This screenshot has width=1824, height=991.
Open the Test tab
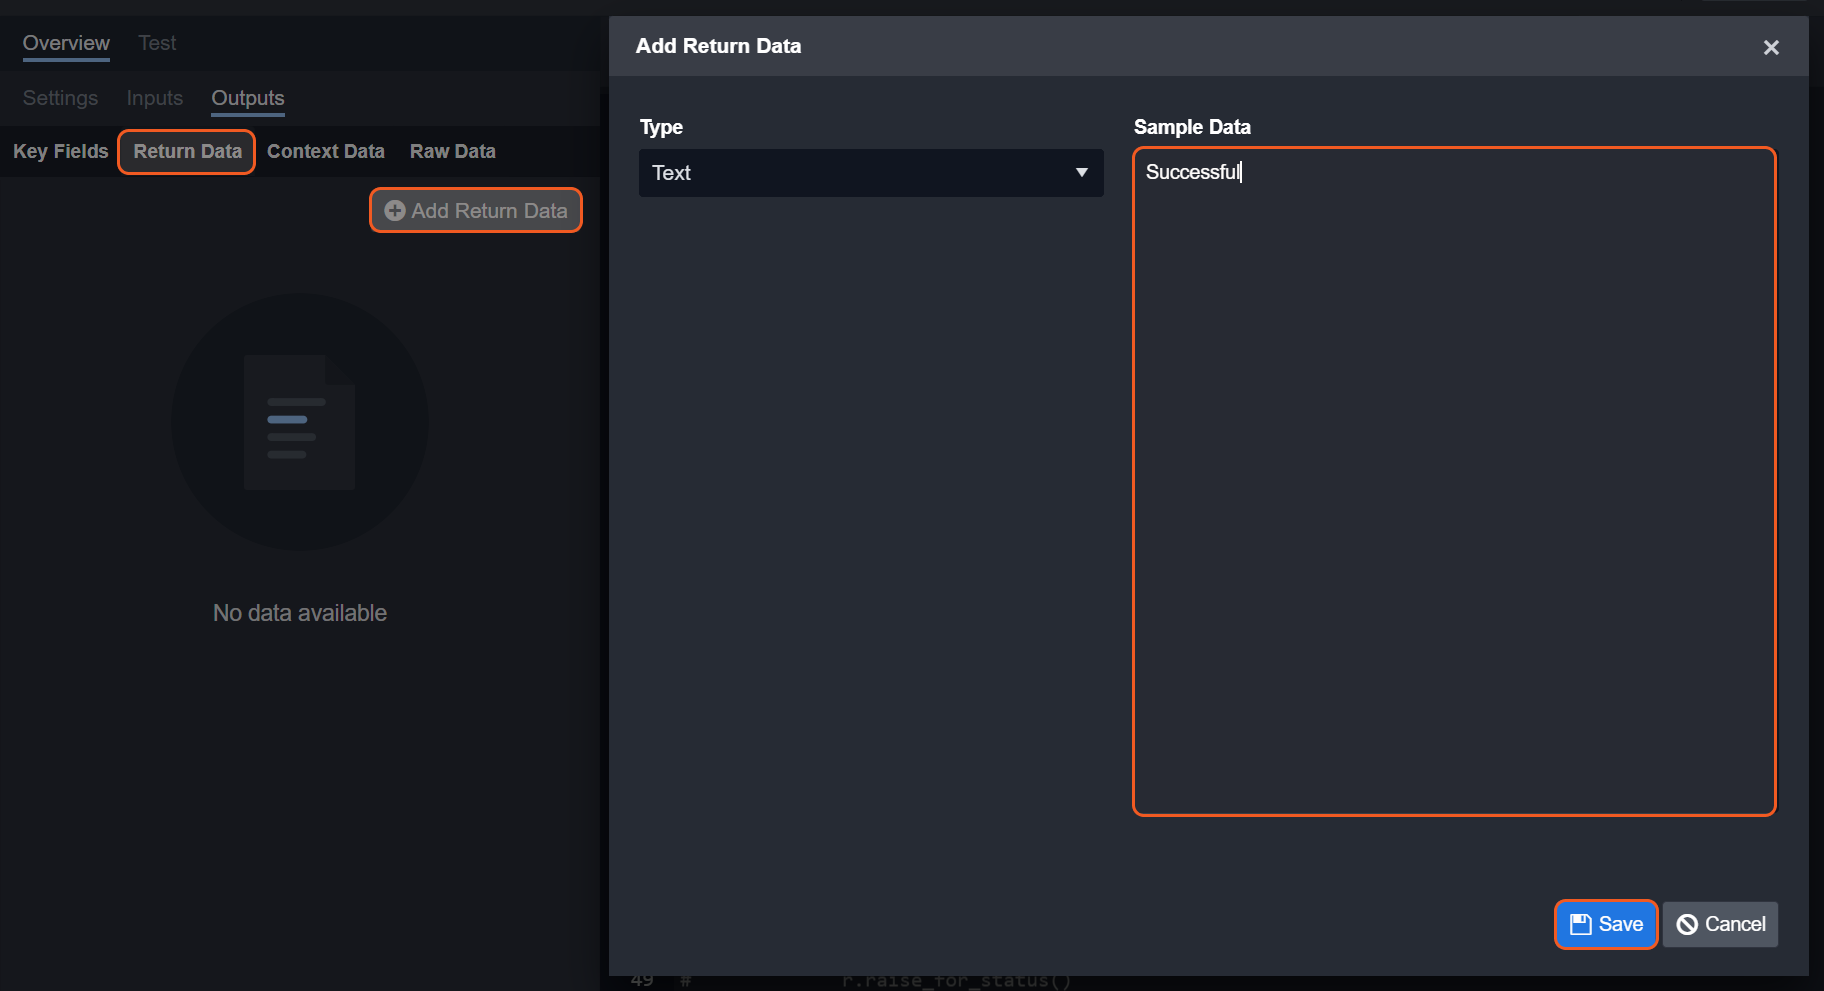pyautogui.click(x=157, y=43)
